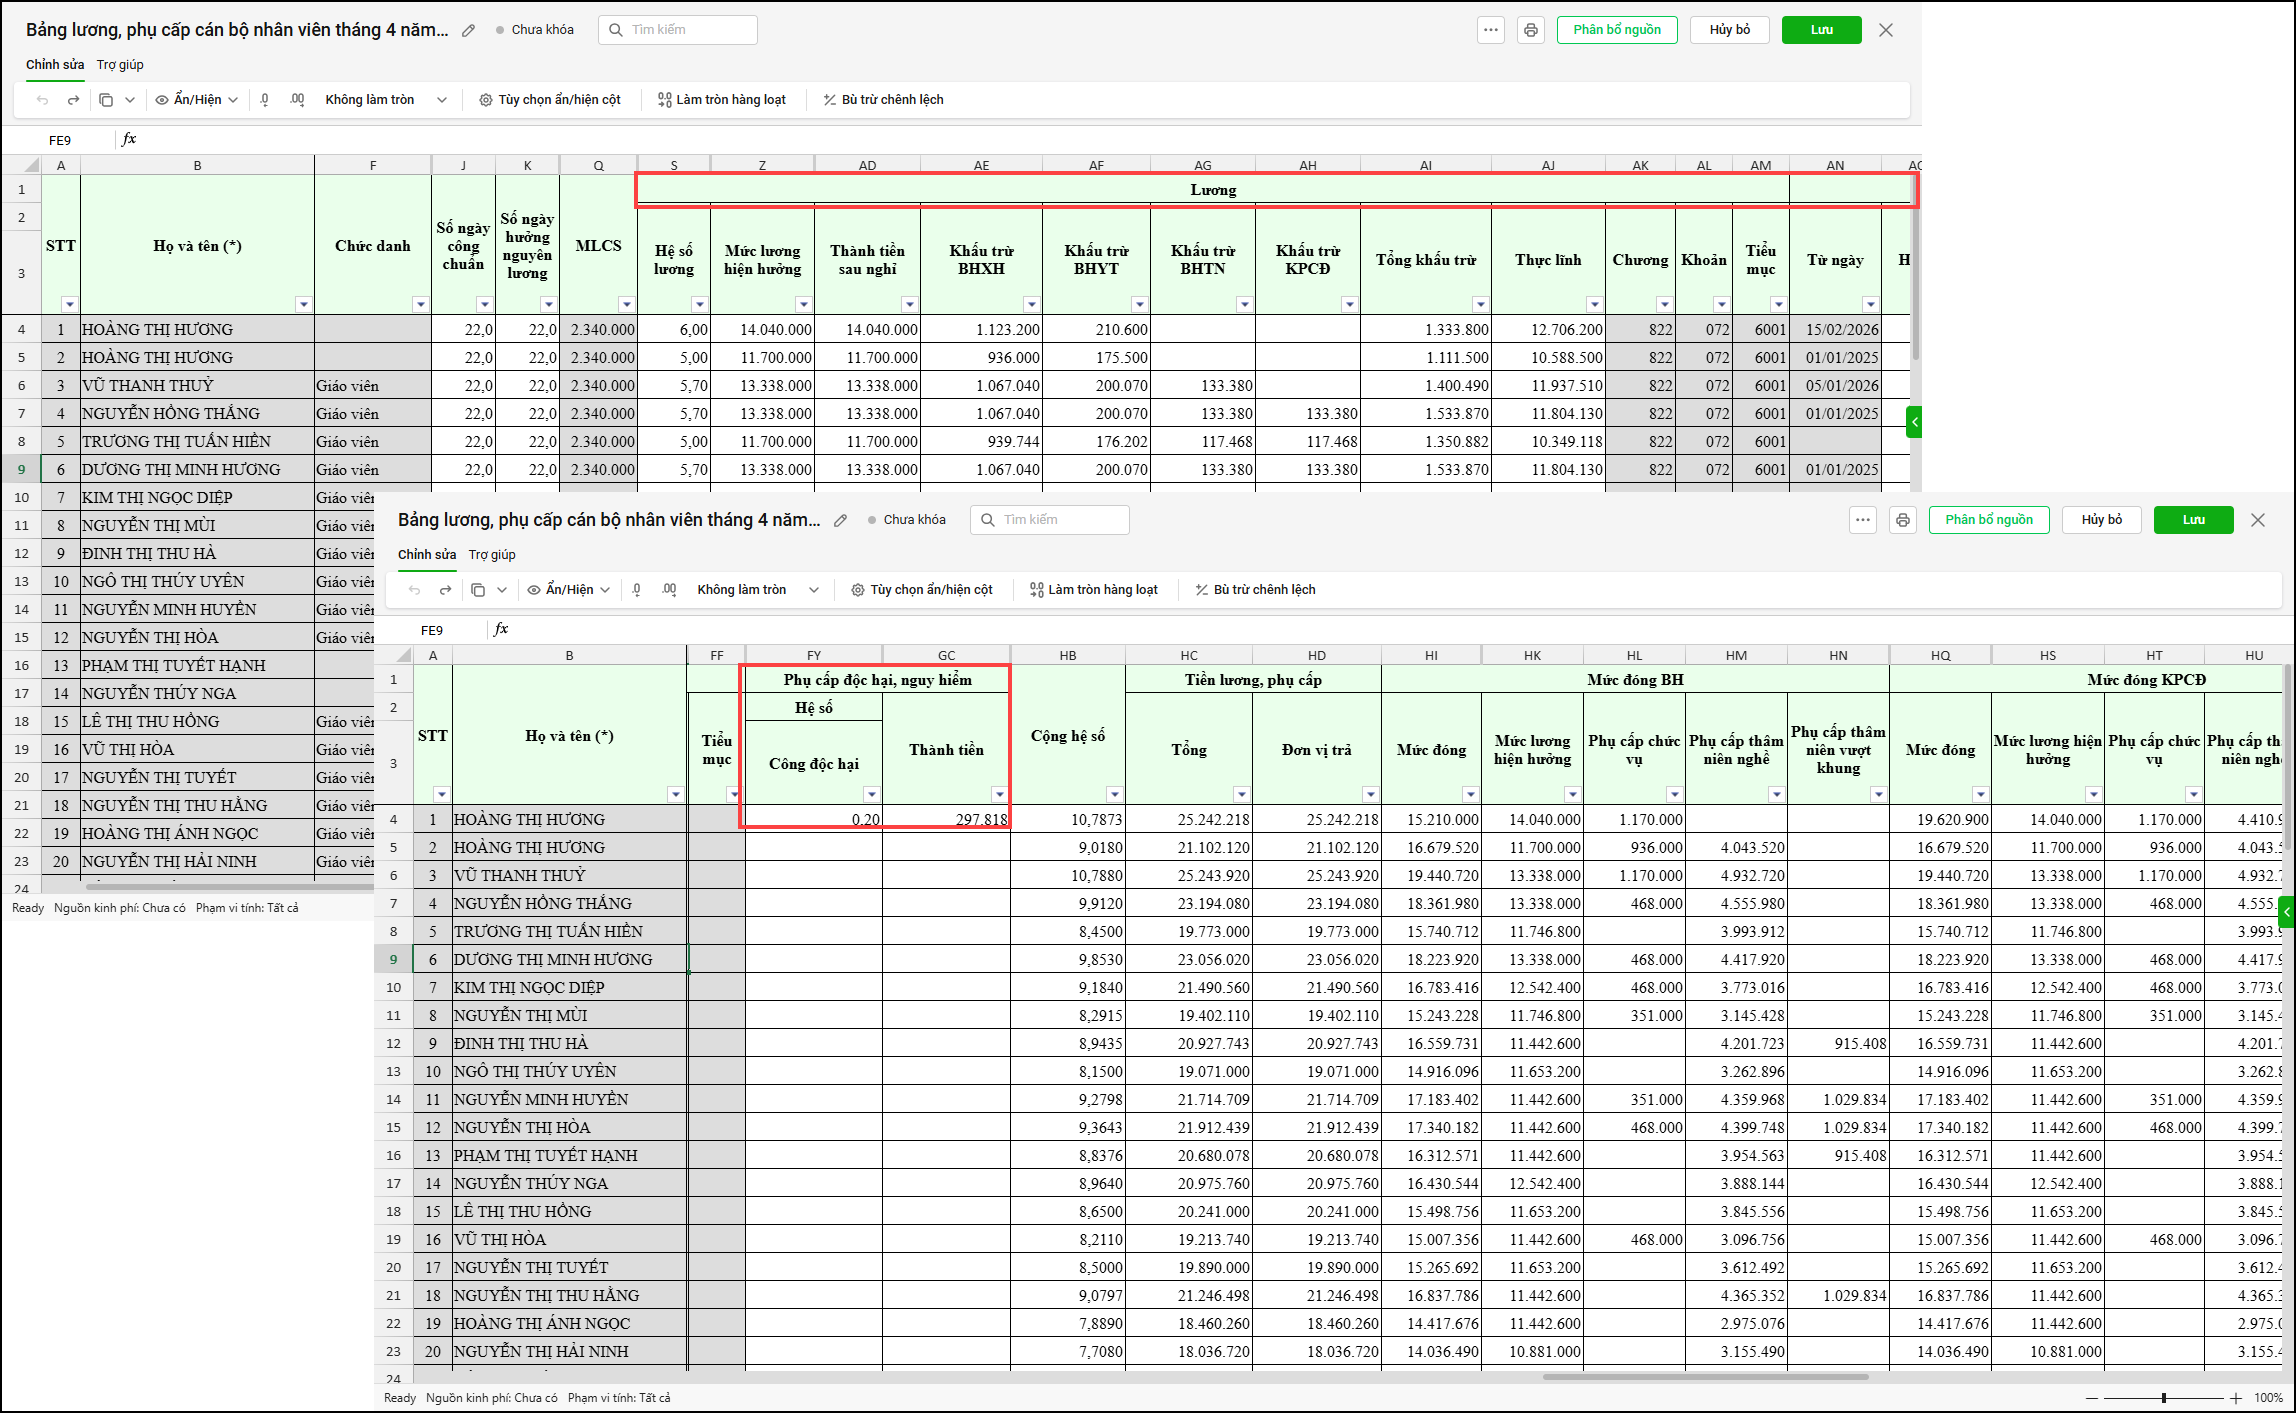Click Phân bổ nguồn button in bottom window

pyautogui.click(x=1989, y=520)
